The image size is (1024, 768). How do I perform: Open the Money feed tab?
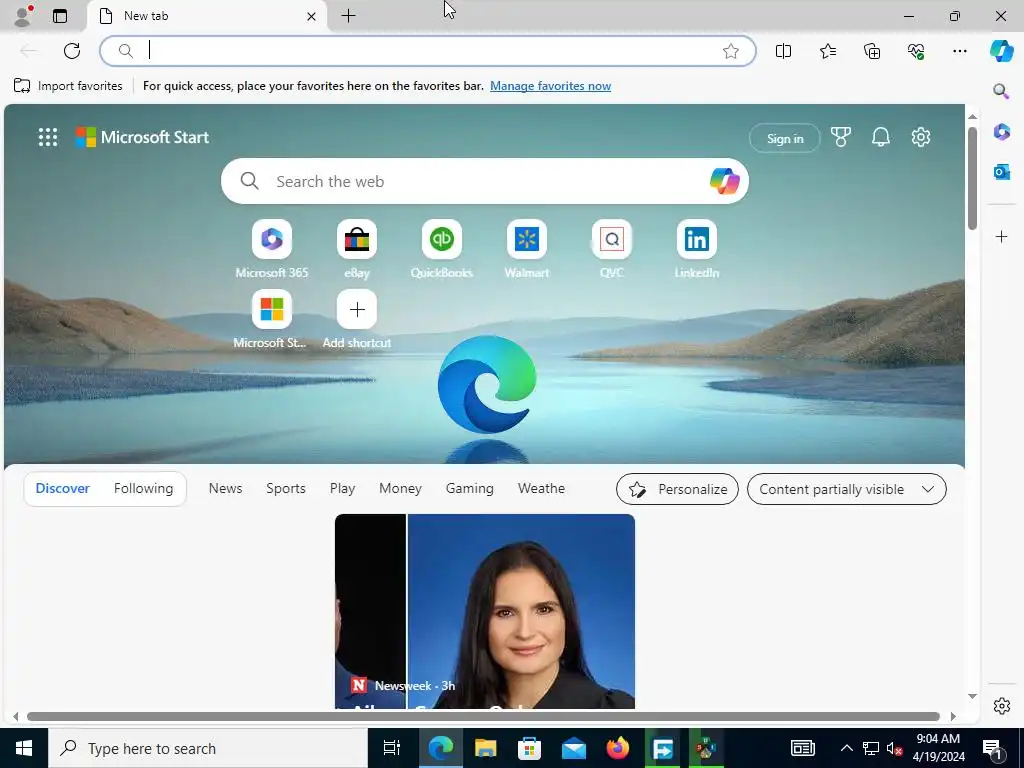pos(400,488)
